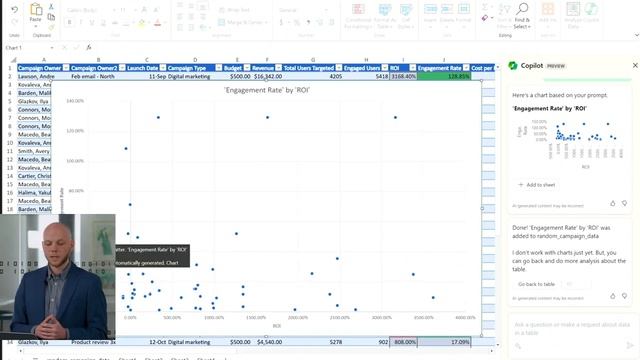Close the Copilot pane
Screen dimensions: 640x360
(x=635, y=65)
